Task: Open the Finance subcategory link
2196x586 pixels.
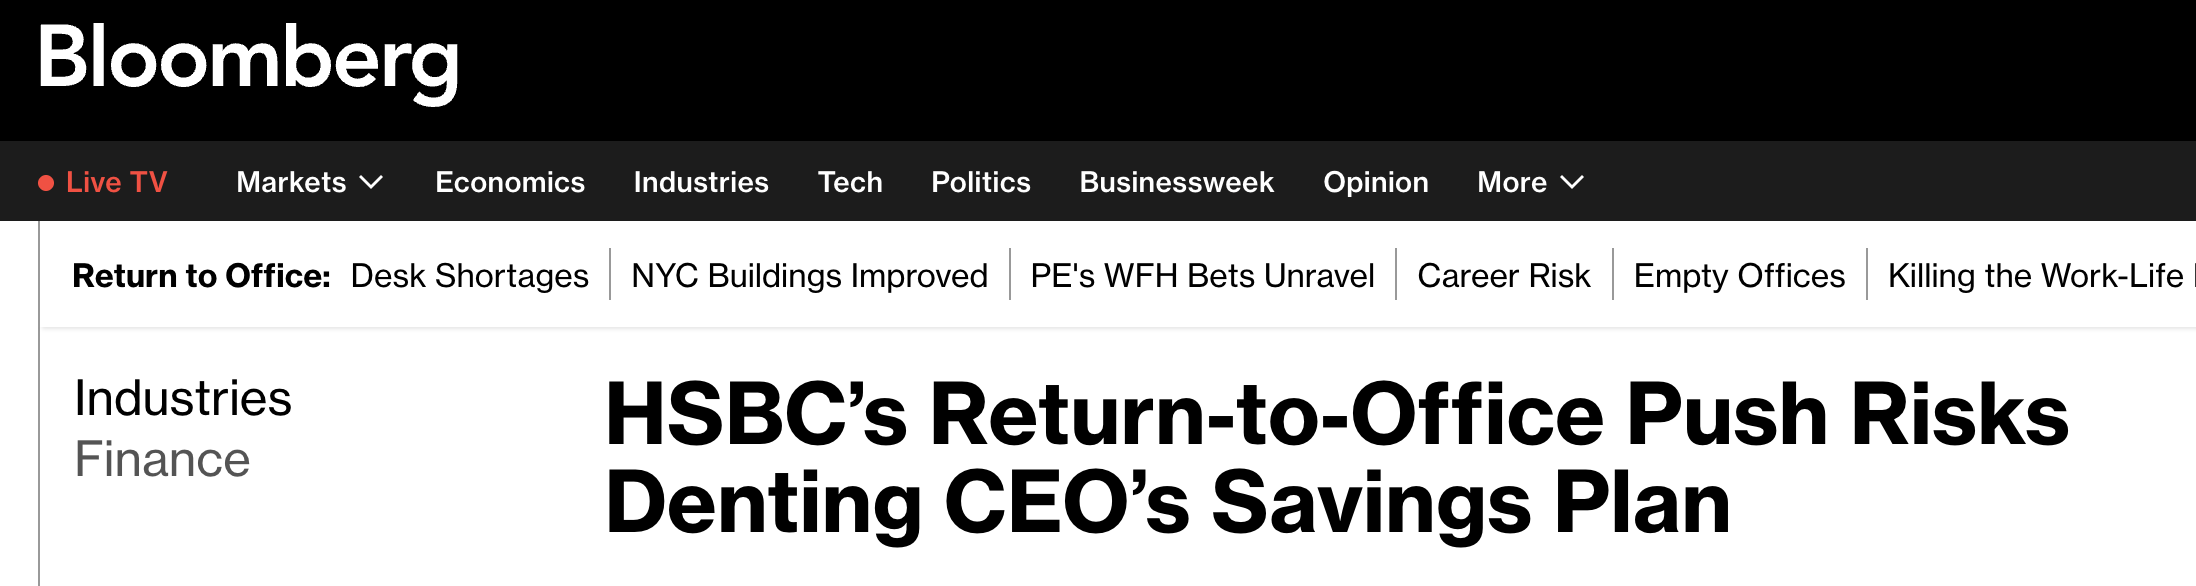Action: pos(162,460)
